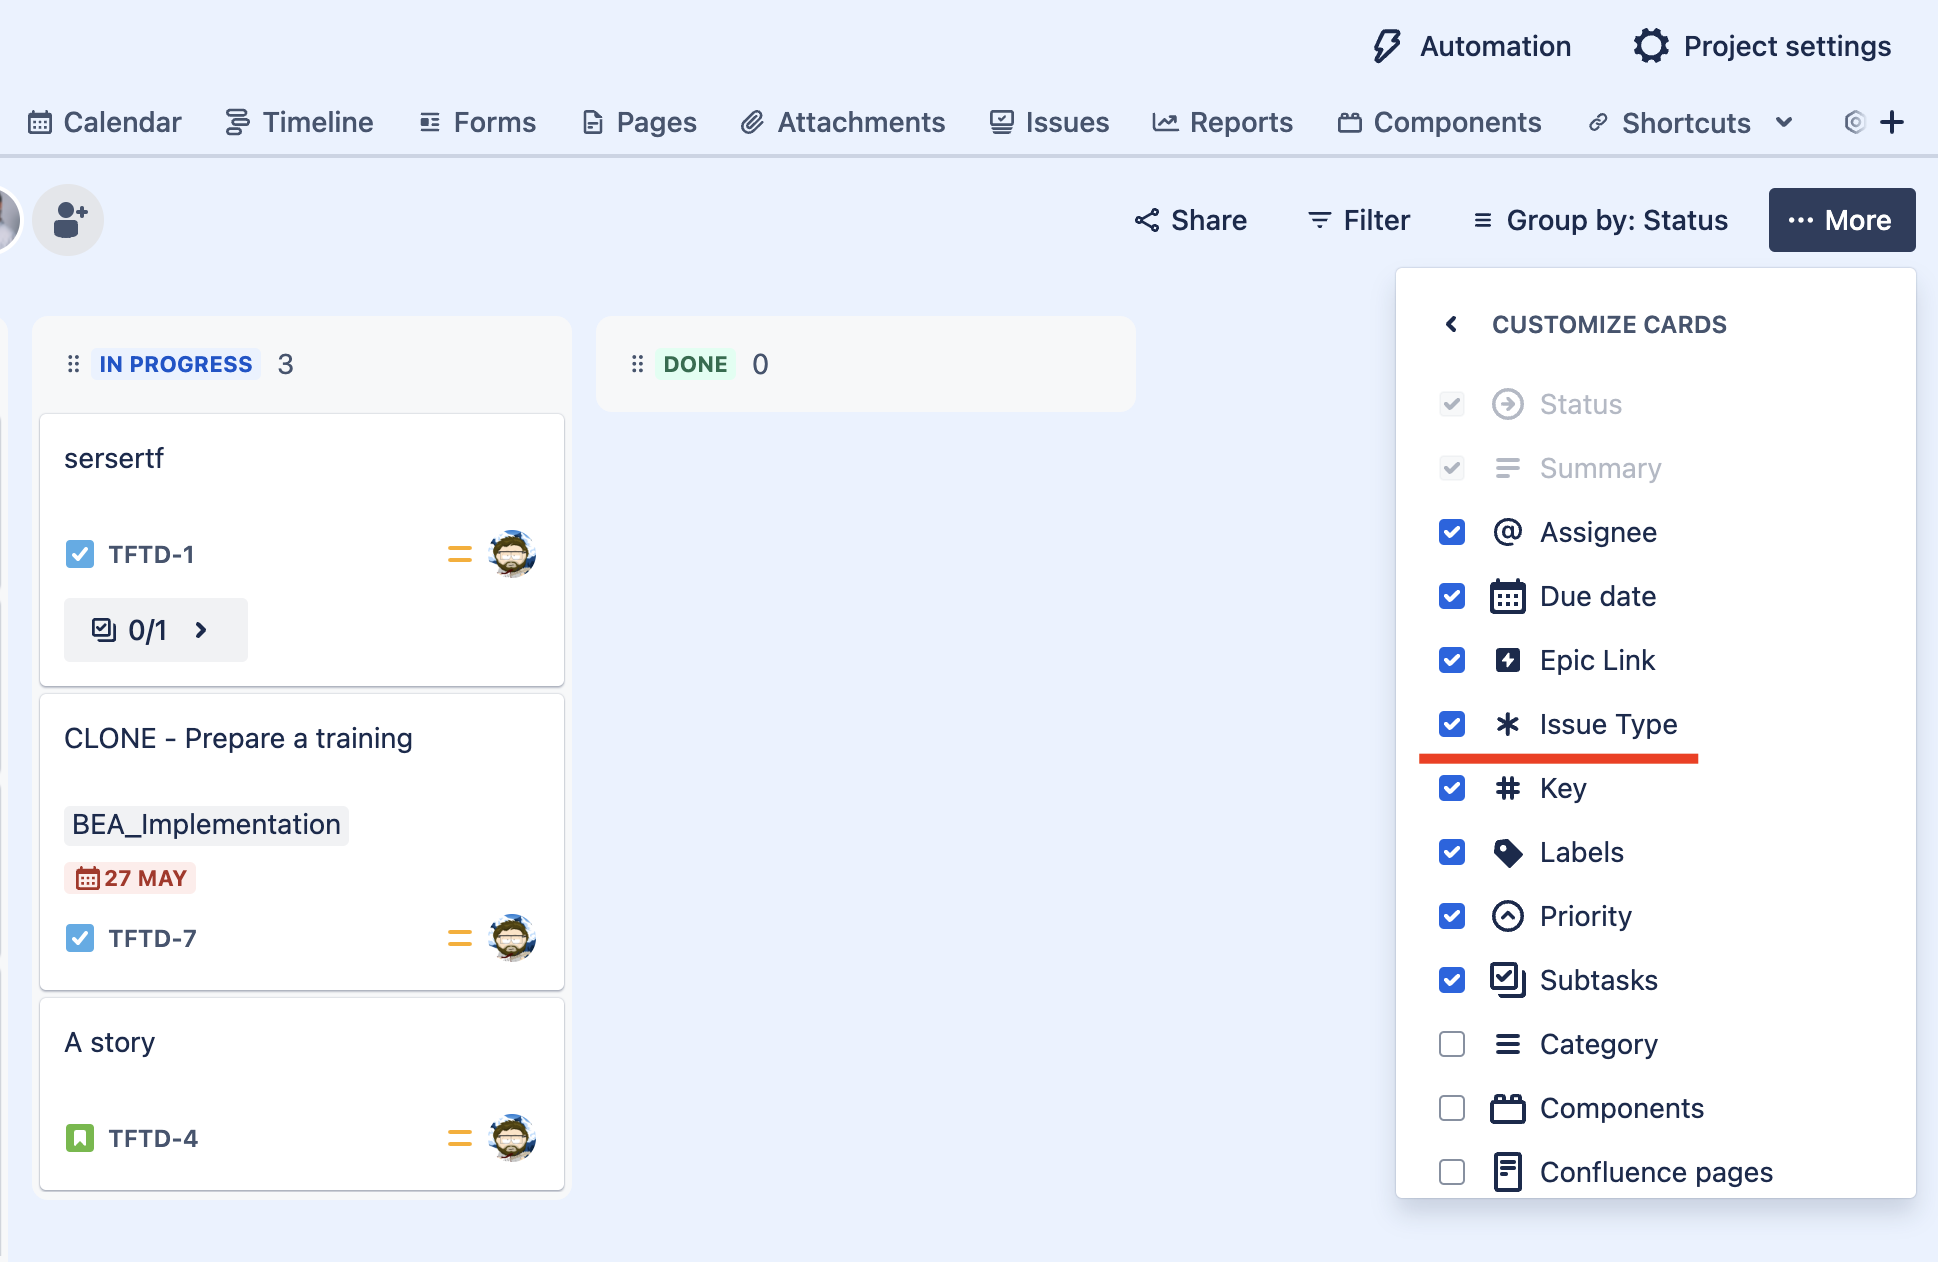Expand the Shortcuts dropdown
1938x1262 pixels.
click(1784, 122)
